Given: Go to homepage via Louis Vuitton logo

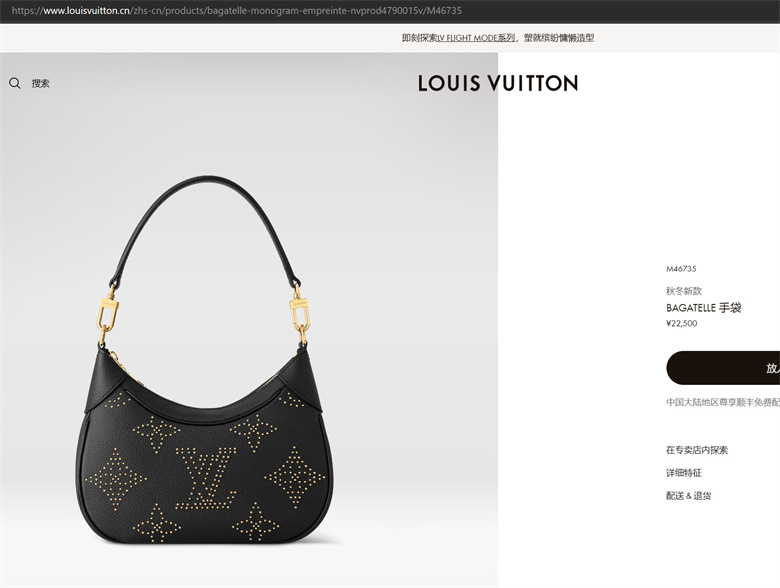Looking at the screenshot, I should [x=498, y=83].
